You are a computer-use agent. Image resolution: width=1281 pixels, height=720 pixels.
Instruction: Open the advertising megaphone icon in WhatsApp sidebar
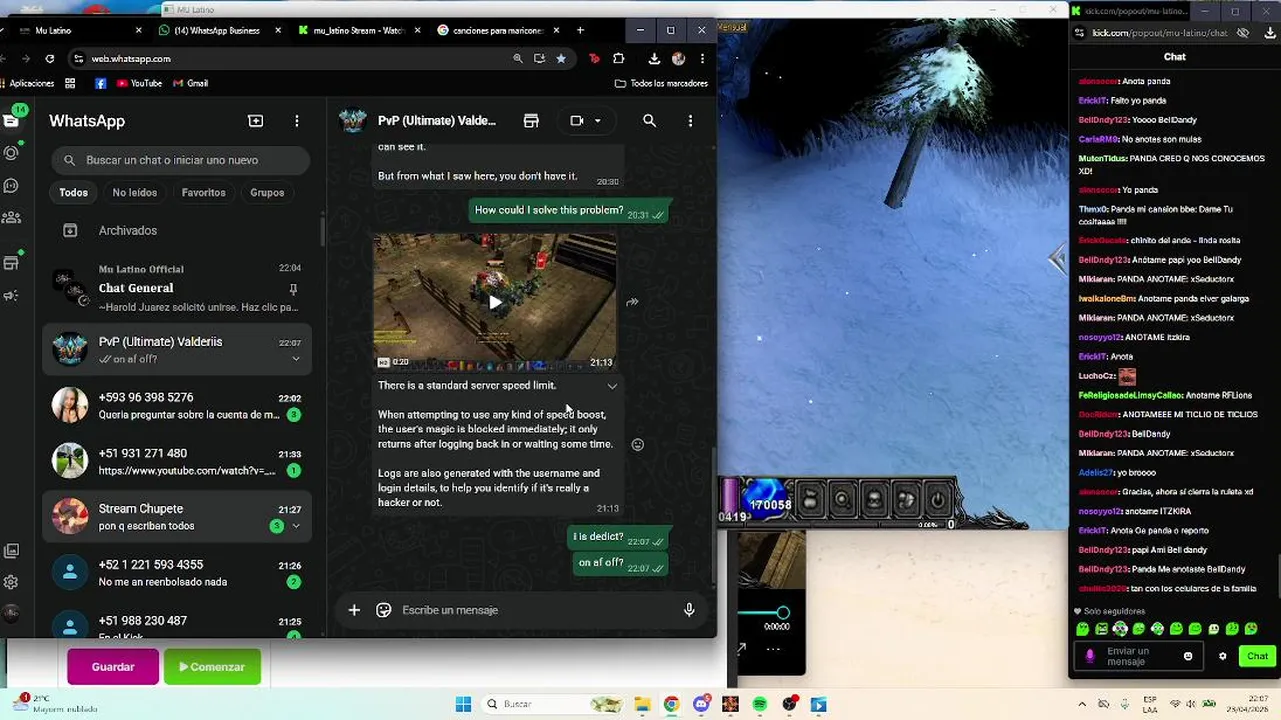(11, 296)
